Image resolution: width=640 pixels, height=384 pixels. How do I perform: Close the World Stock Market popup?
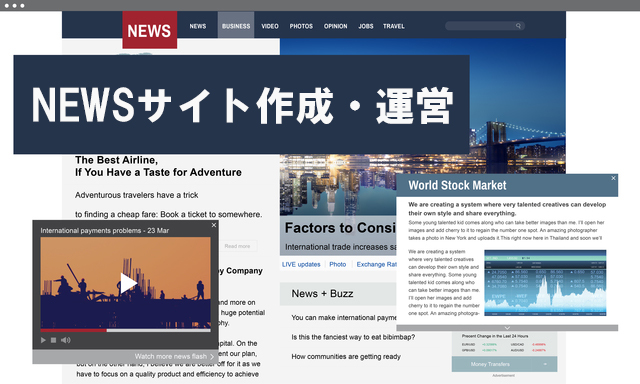613,178
